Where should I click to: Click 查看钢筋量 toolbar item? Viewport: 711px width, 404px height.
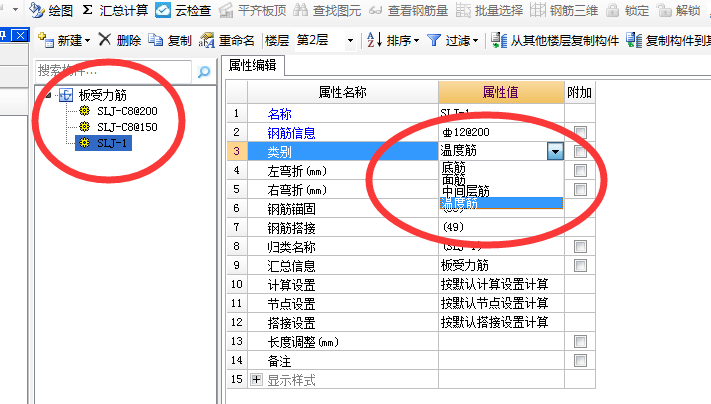click(408, 10)
